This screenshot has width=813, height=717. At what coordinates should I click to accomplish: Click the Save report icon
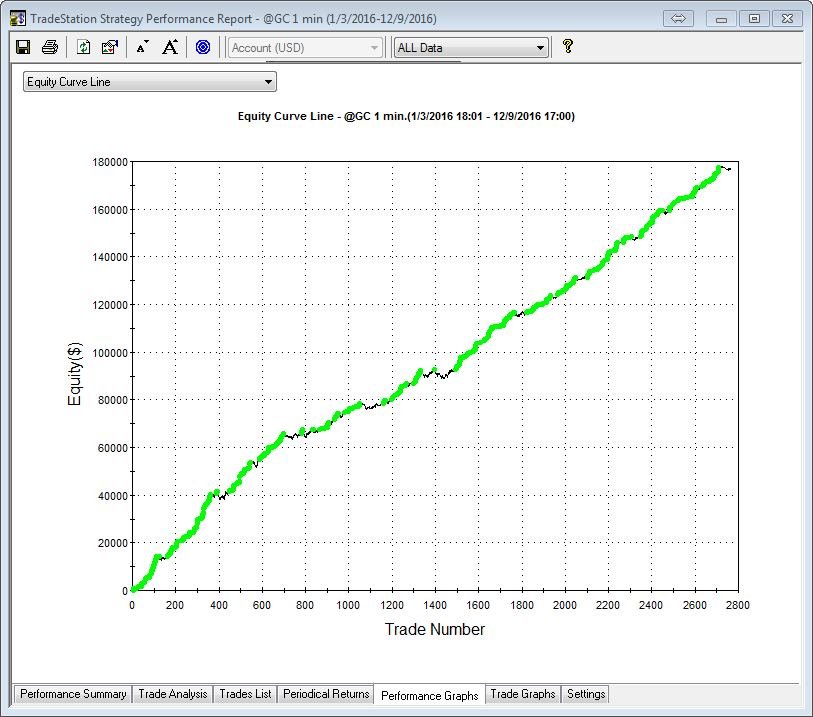coord(23,47)
